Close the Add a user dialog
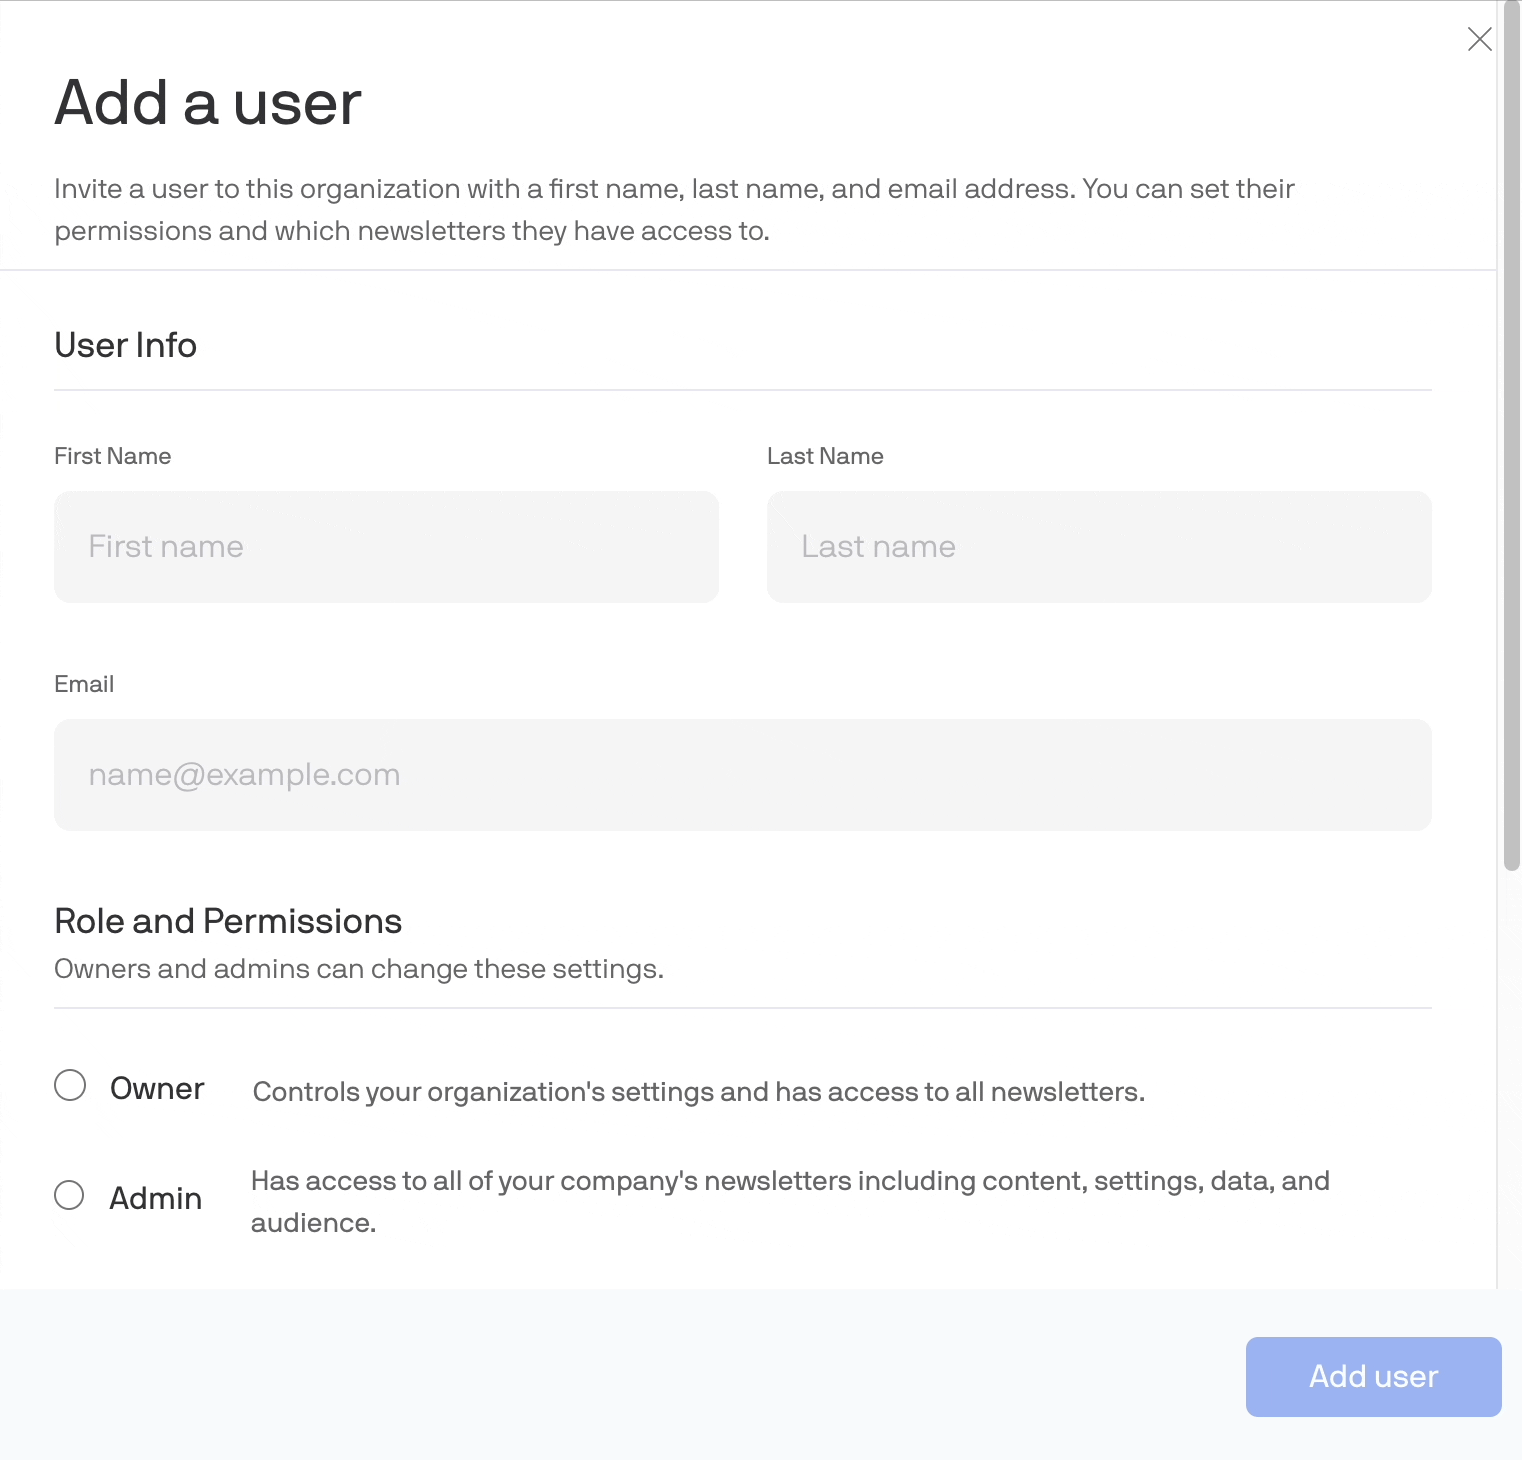Image resolution: width=1522 pixels, height=1460 pixels. point(1479,39)
